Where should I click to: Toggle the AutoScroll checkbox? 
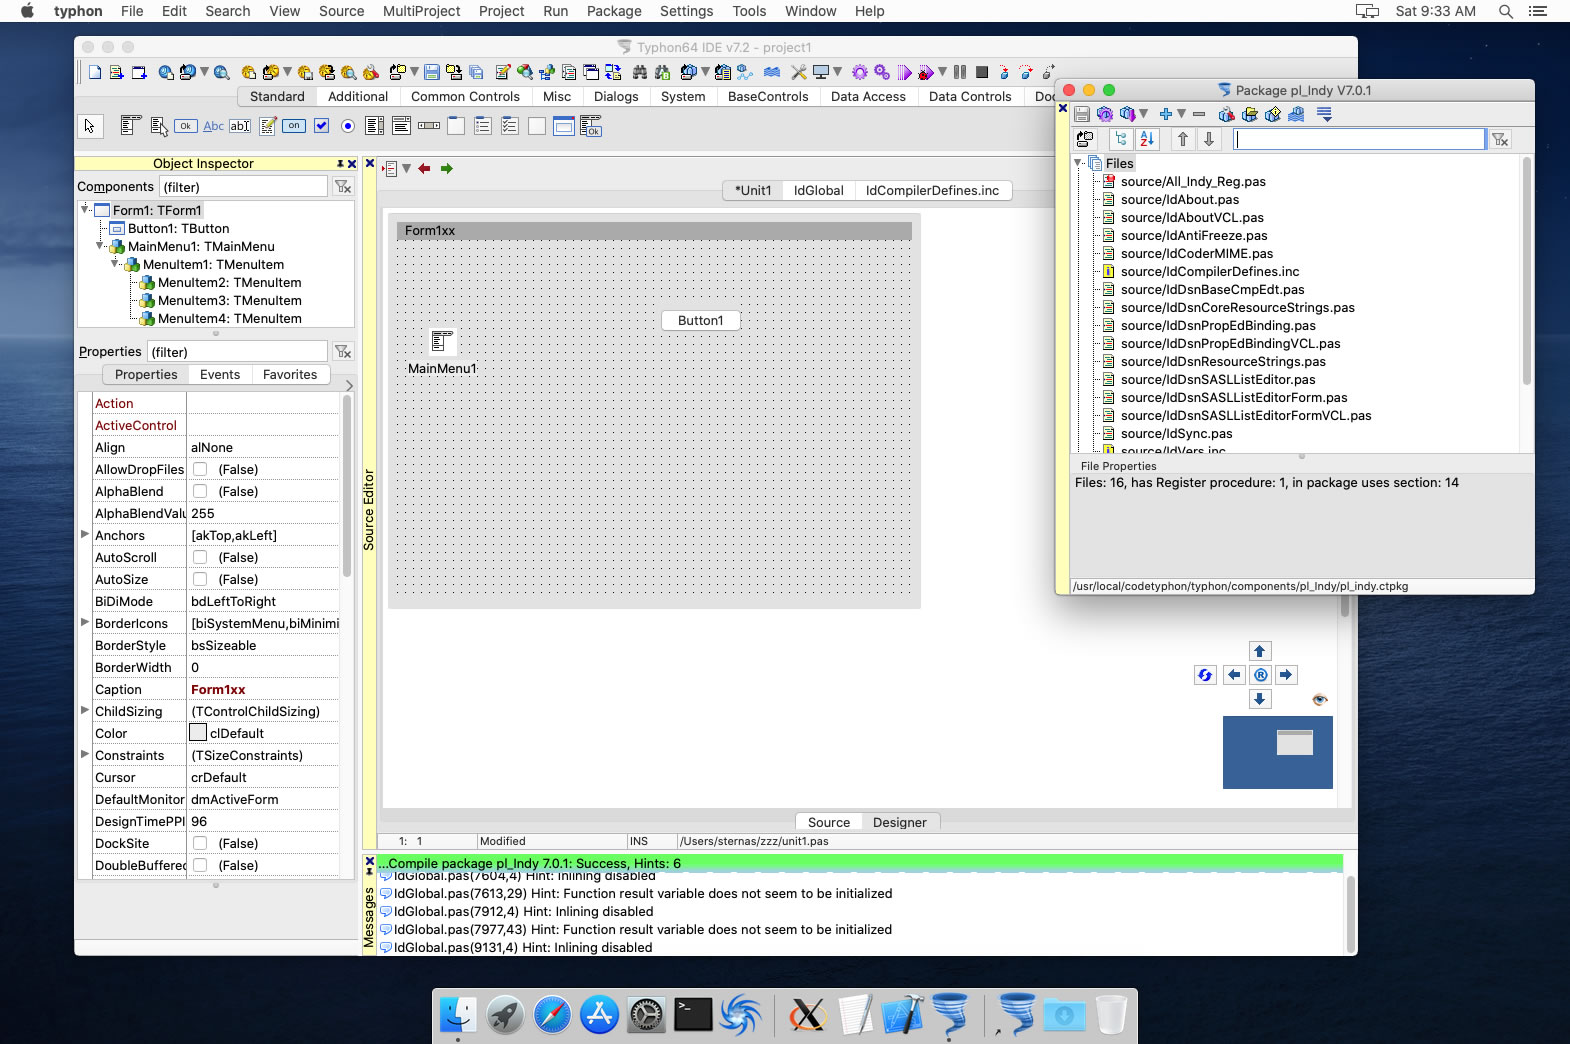point(200,557)
